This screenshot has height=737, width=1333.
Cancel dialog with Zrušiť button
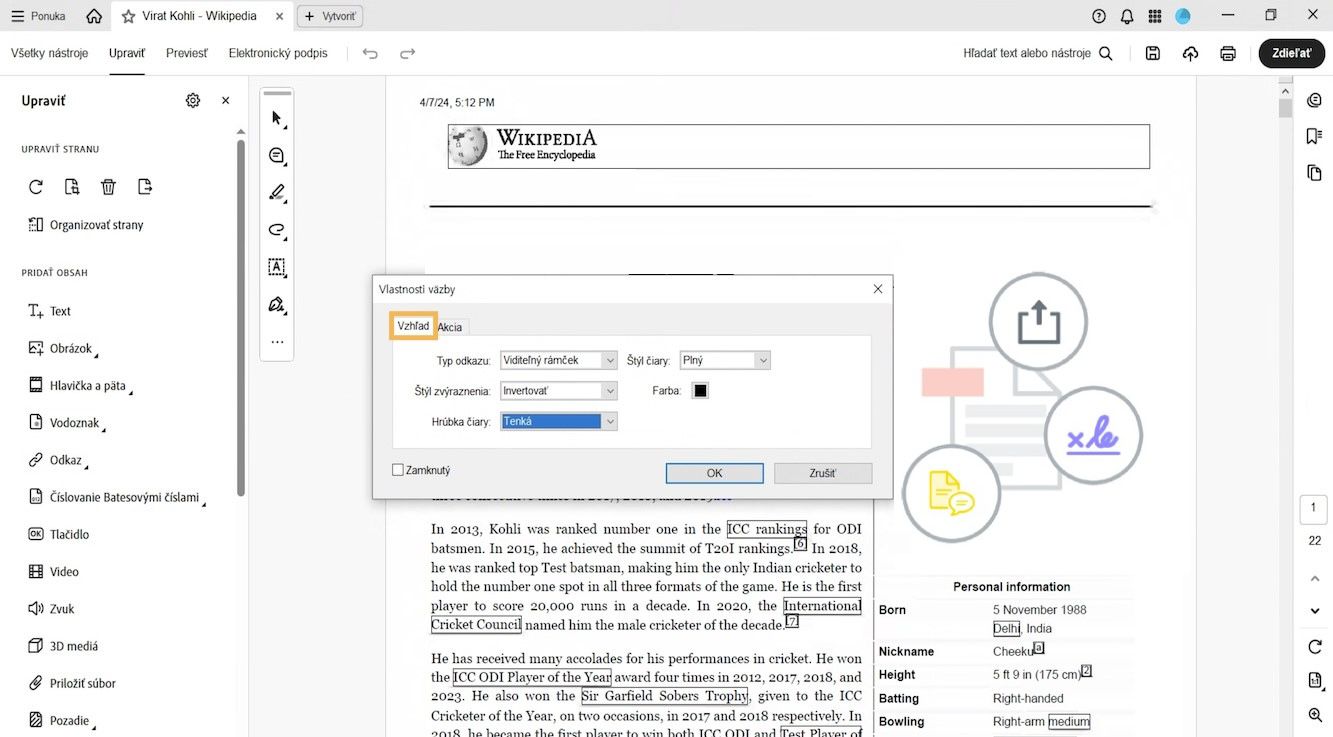[823, 473]
